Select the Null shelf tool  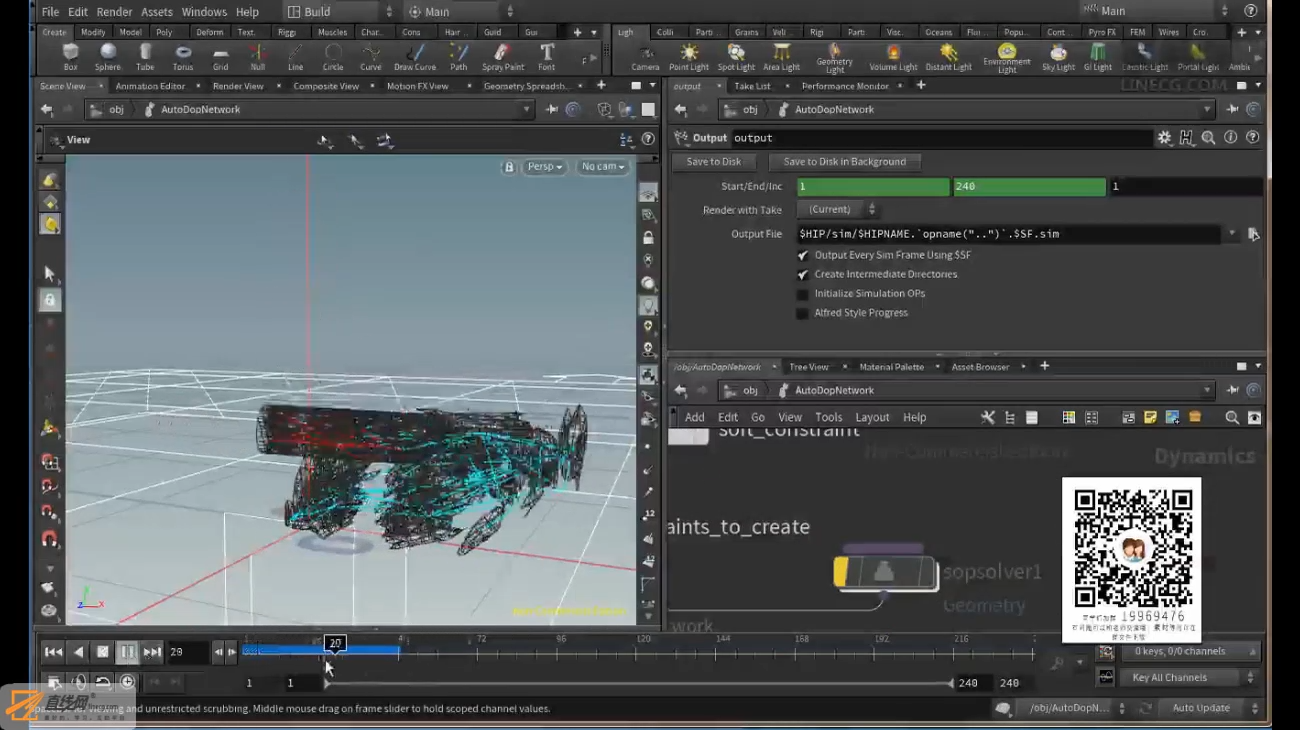click(x=258, y=56)
